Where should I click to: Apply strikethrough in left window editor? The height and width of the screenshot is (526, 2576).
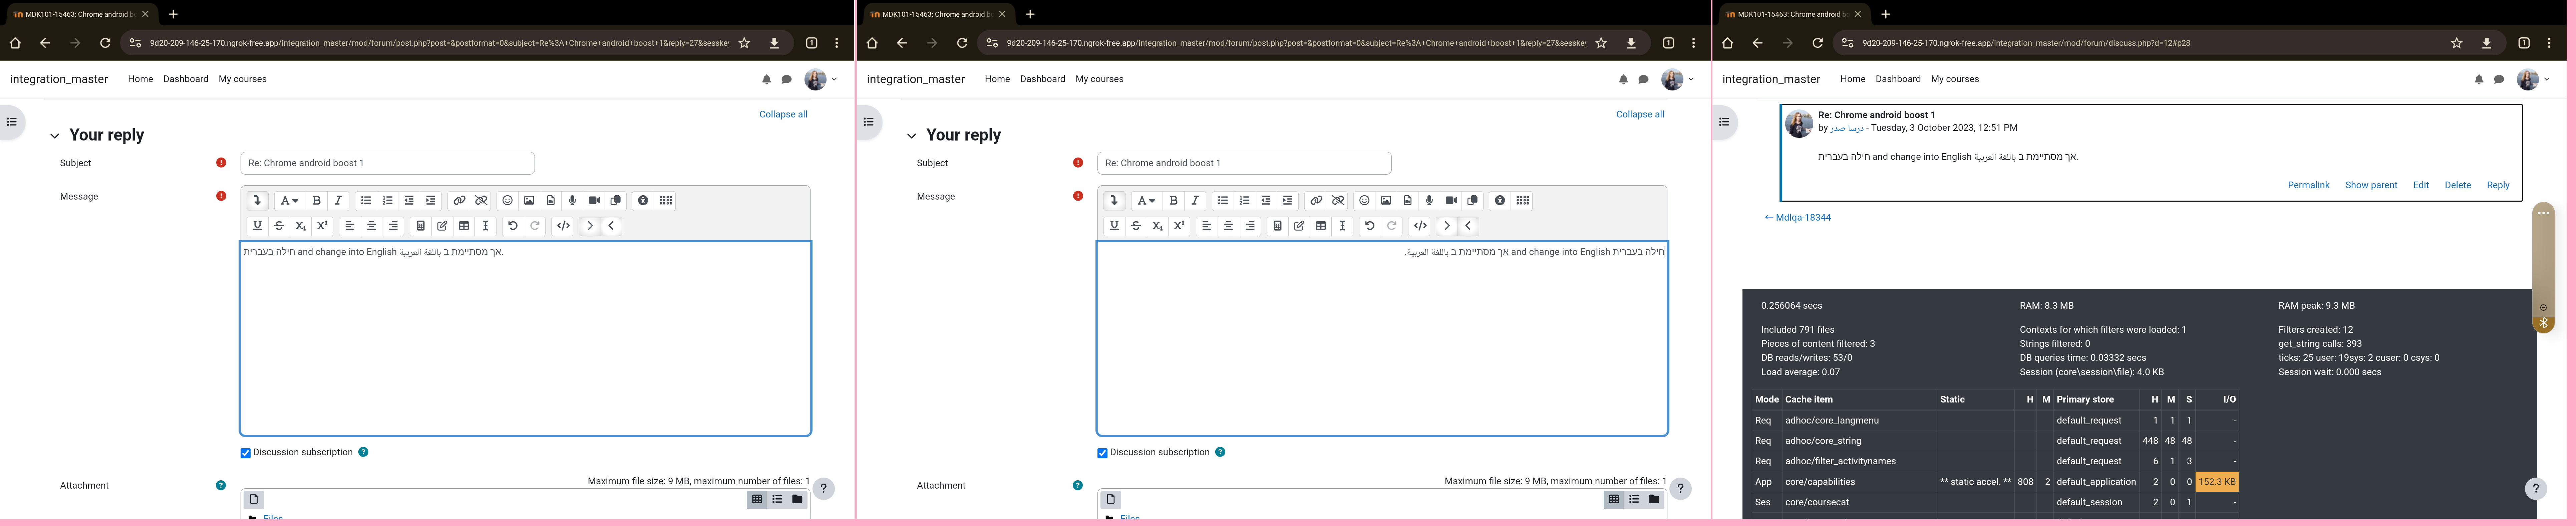pyautogui.click(x=279, y=226)
